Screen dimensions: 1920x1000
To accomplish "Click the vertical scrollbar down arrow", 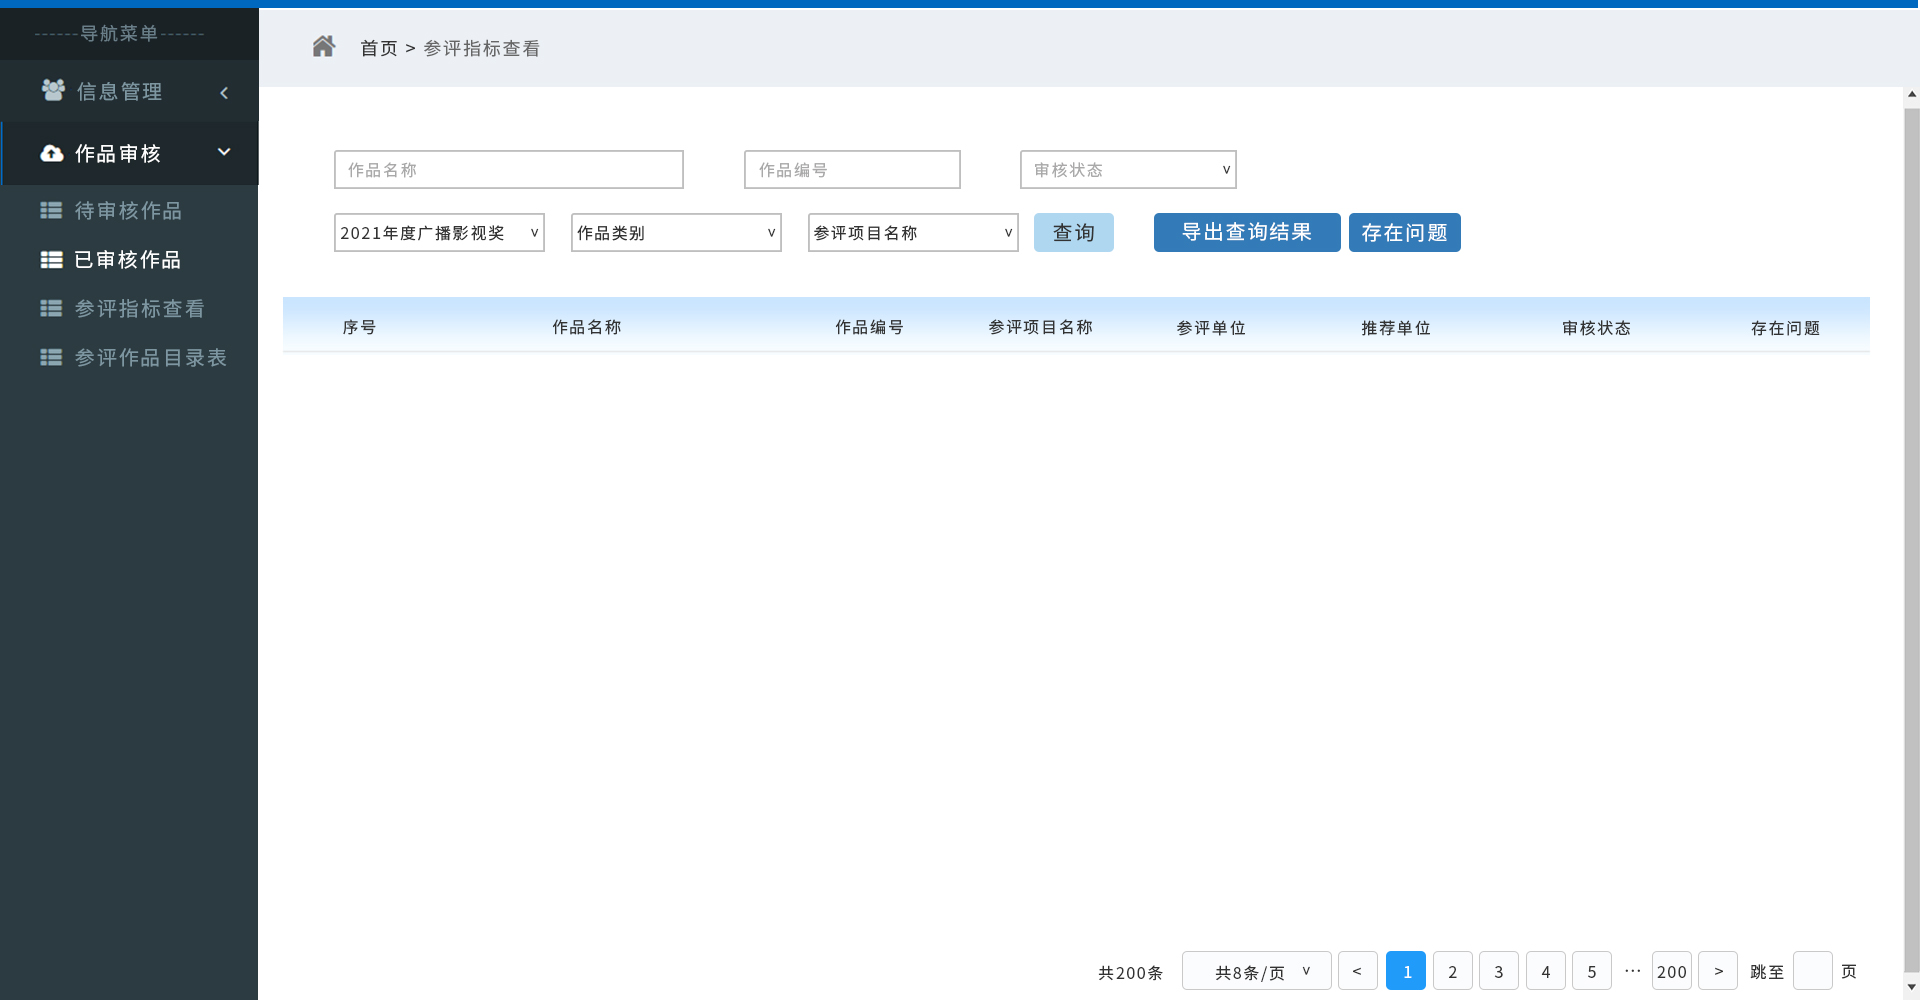I will coord(1911,987).
